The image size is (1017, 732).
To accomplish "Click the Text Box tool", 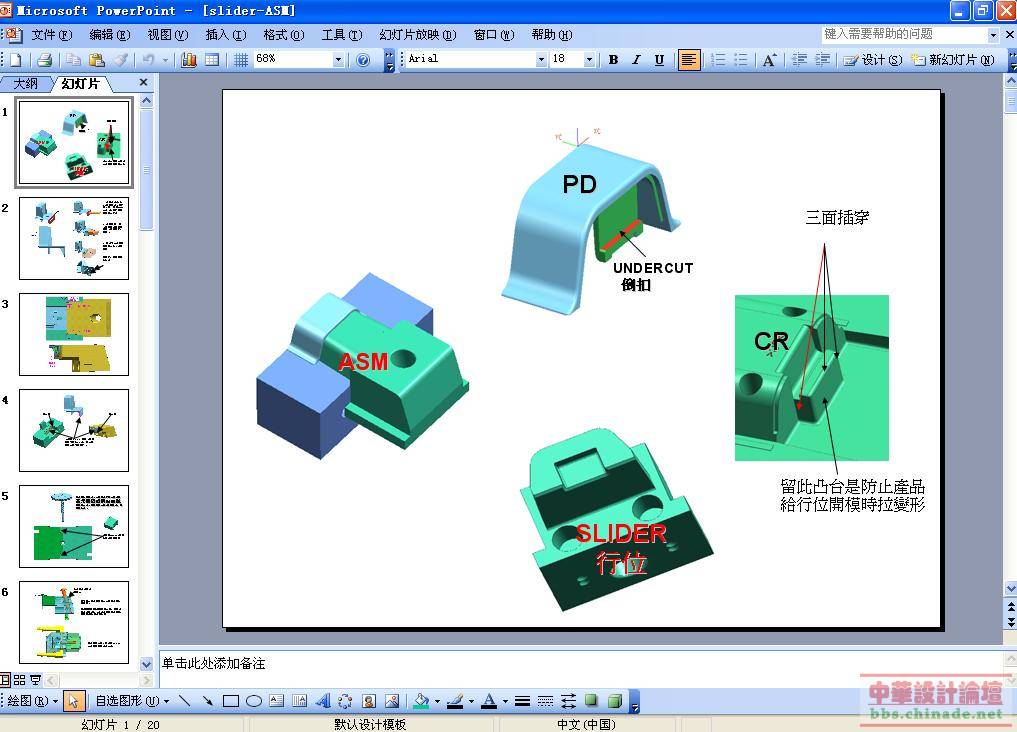I will [276, 701].
